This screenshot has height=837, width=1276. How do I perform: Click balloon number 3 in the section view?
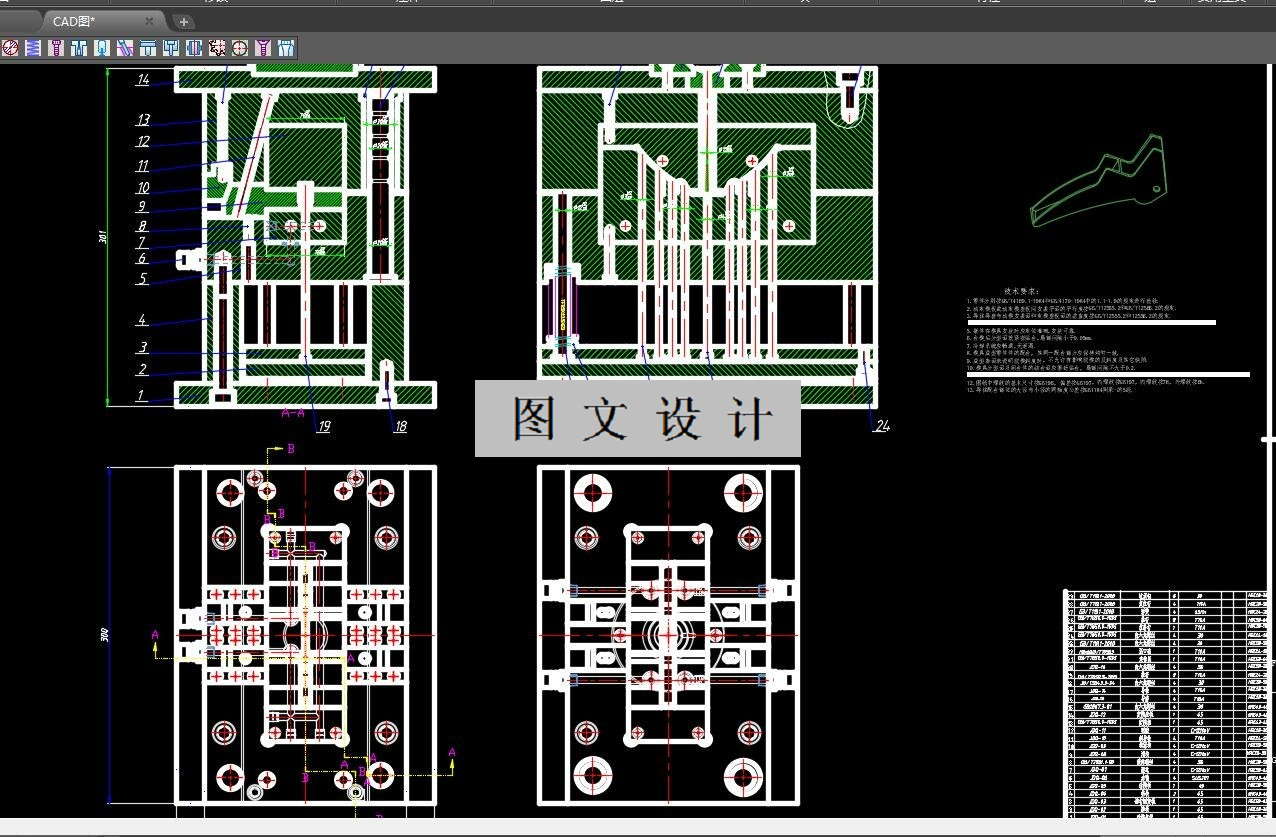tap(143, 348)
